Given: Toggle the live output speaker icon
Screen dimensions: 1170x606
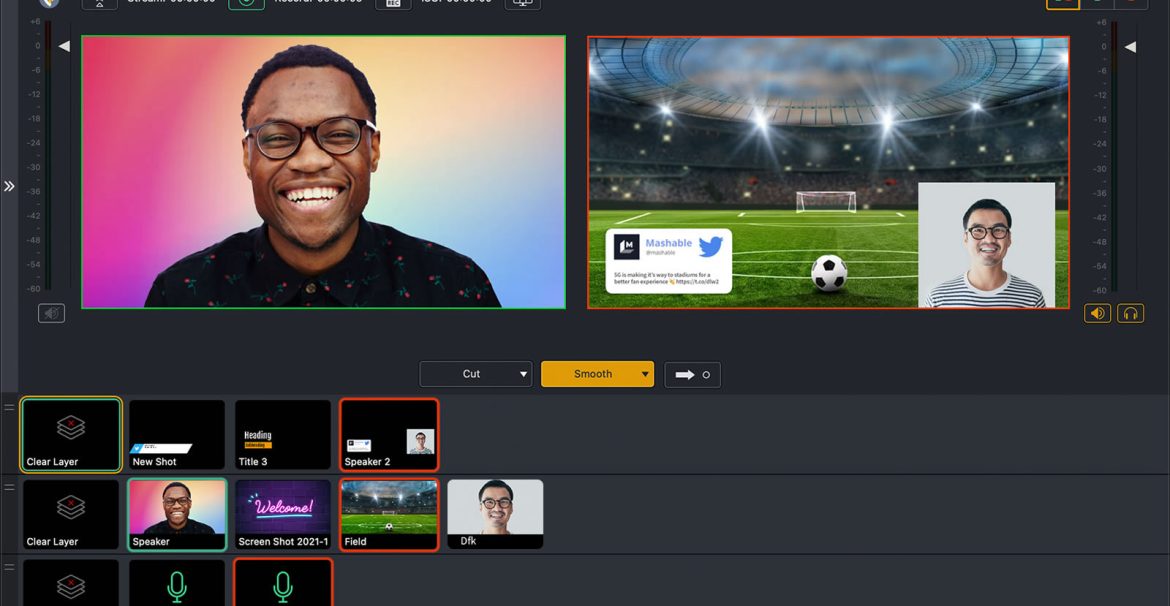Looking at the screenshot, I should click(x=1098, y=313).
